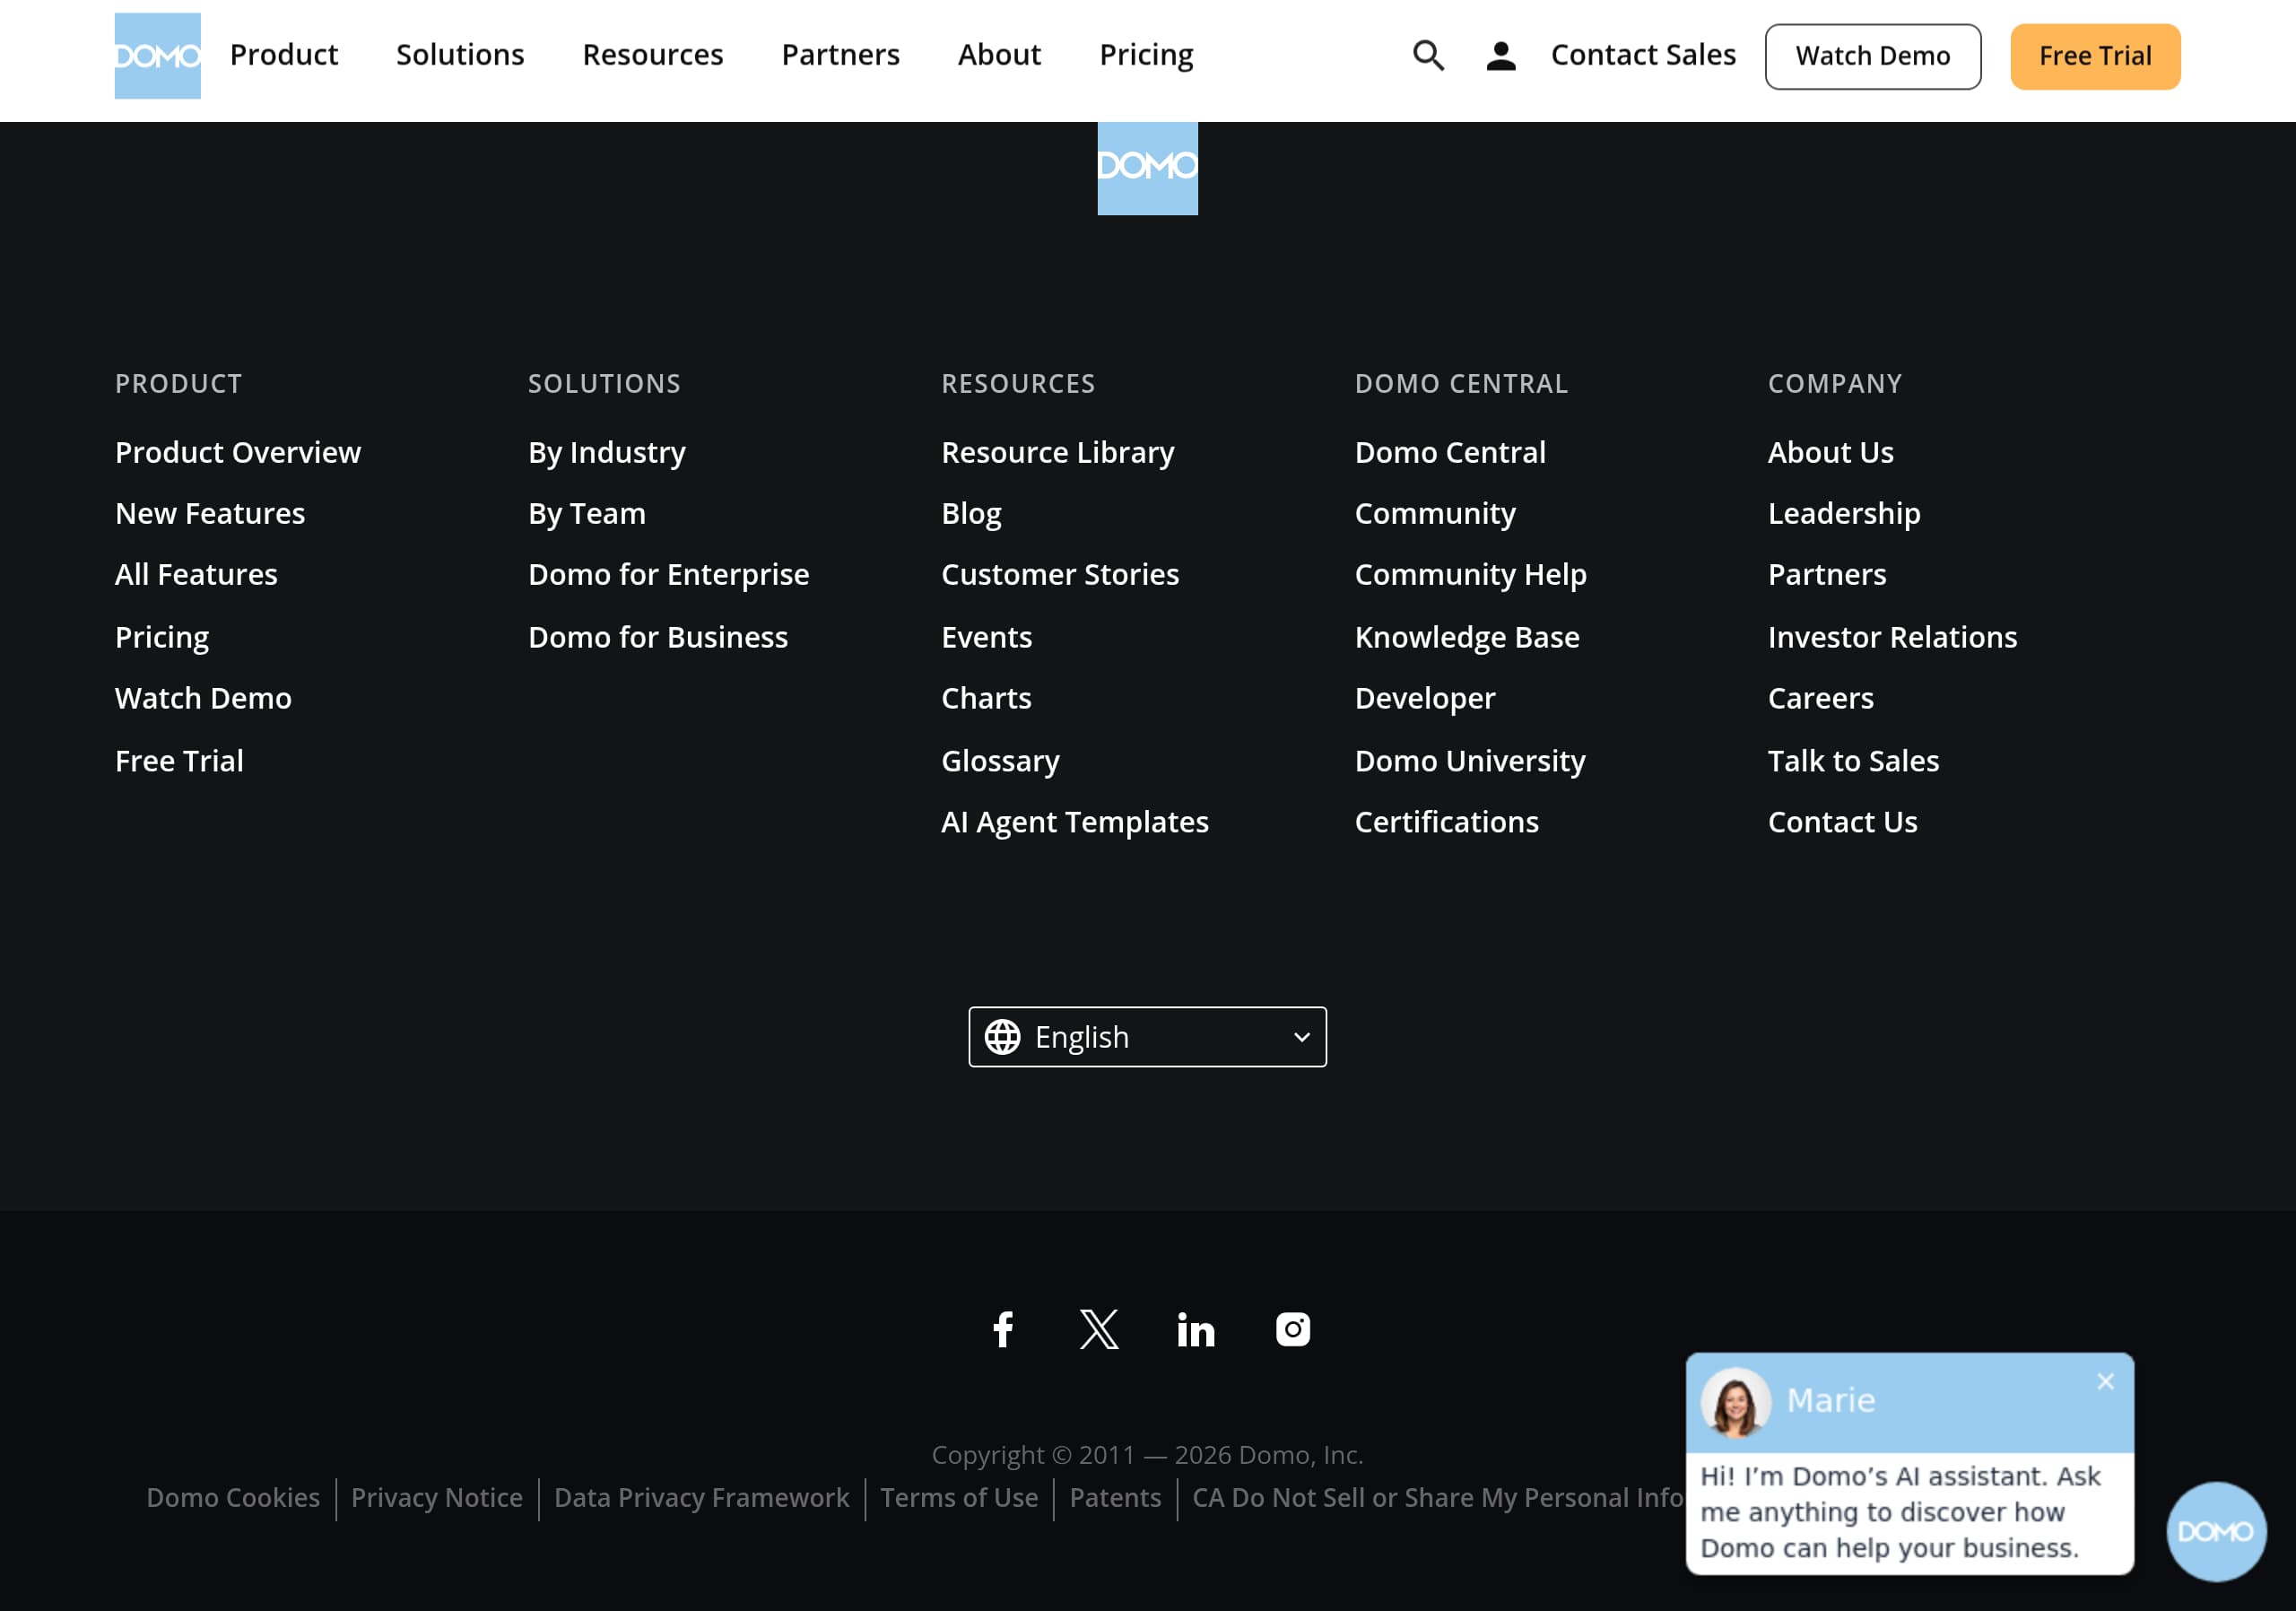Image resolution: width=2296 pixels, height=1611 pixels.
Task: Click the user account icon
Action: click(x=1500, y=56)
